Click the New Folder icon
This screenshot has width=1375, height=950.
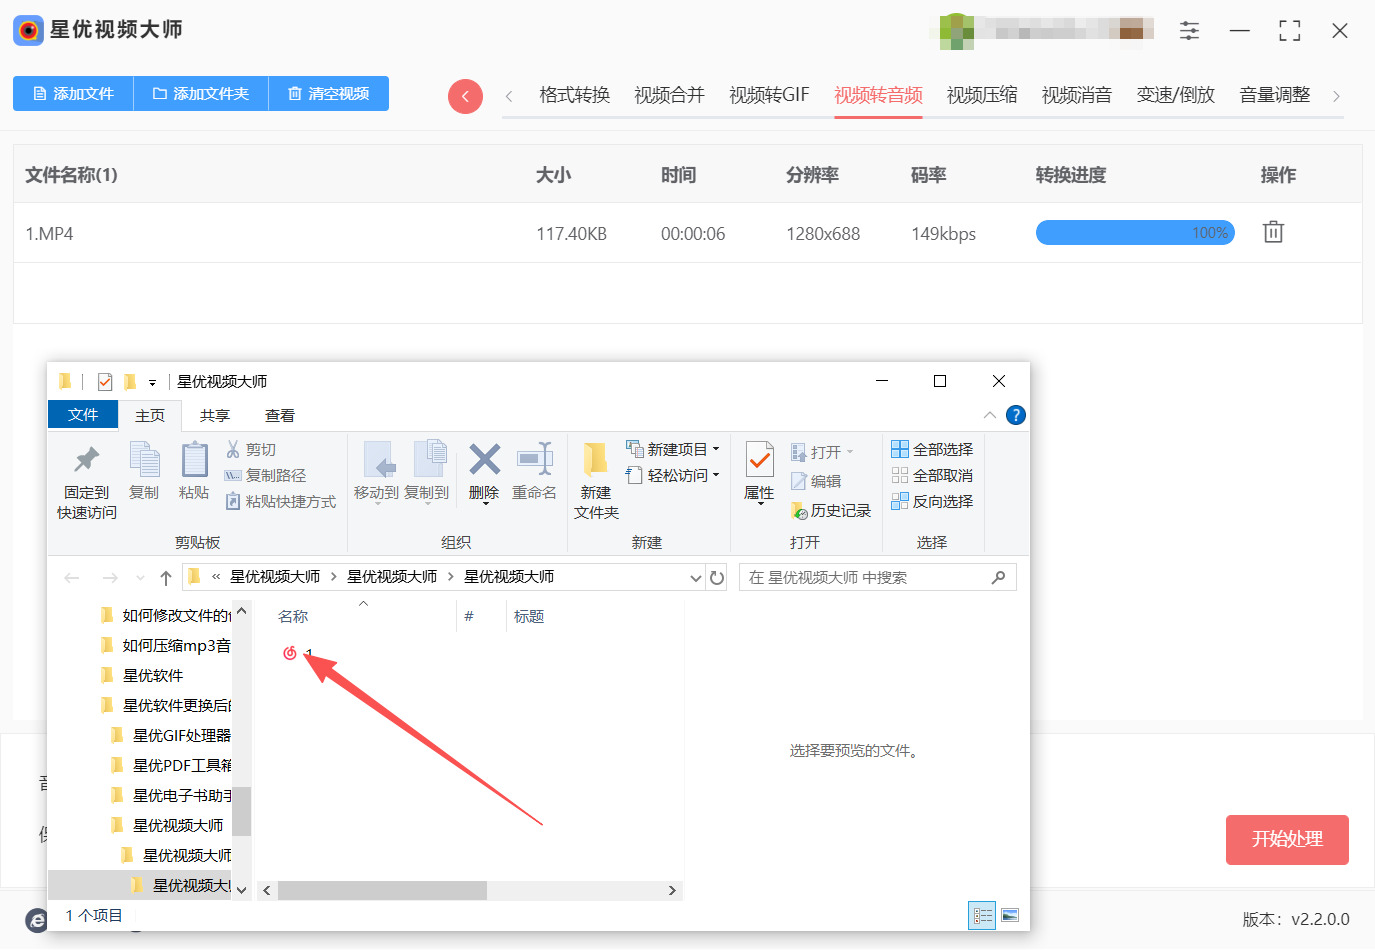[596, 461]
